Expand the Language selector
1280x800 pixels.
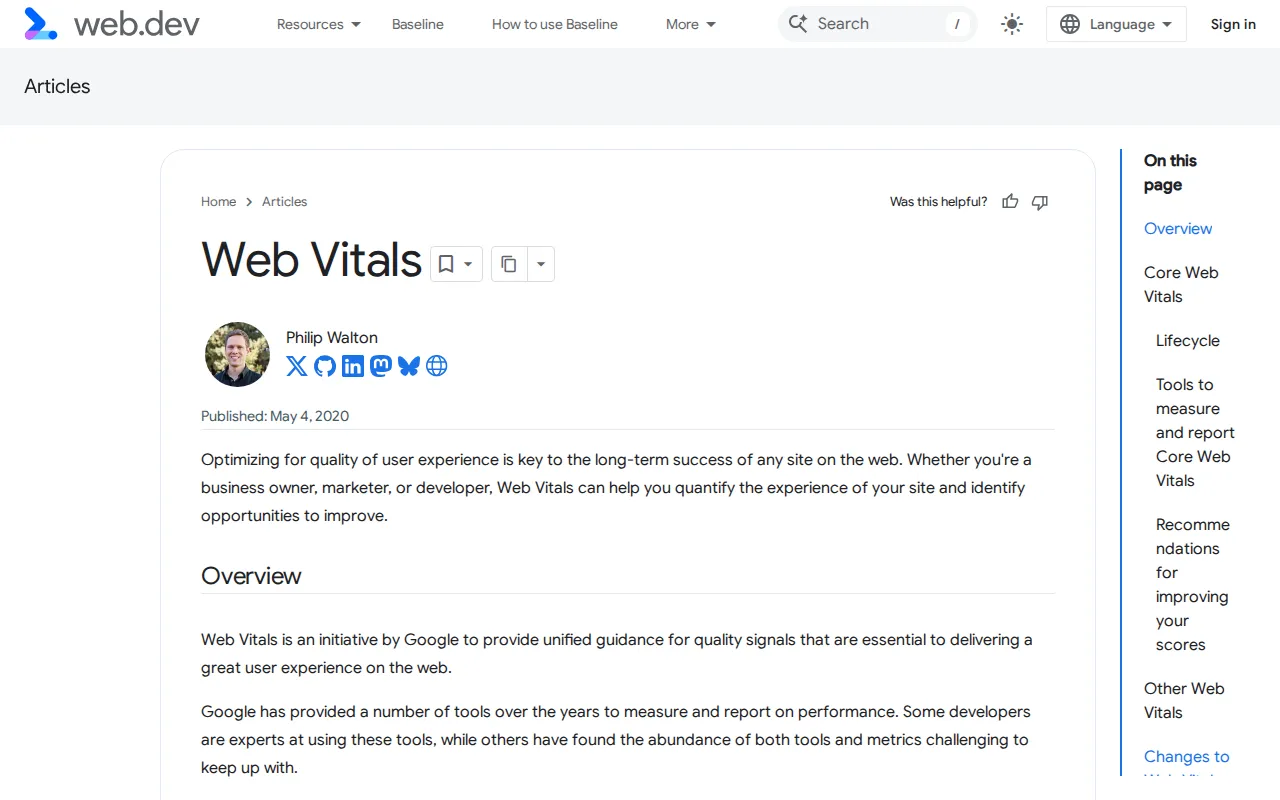tap(1116, 23)
